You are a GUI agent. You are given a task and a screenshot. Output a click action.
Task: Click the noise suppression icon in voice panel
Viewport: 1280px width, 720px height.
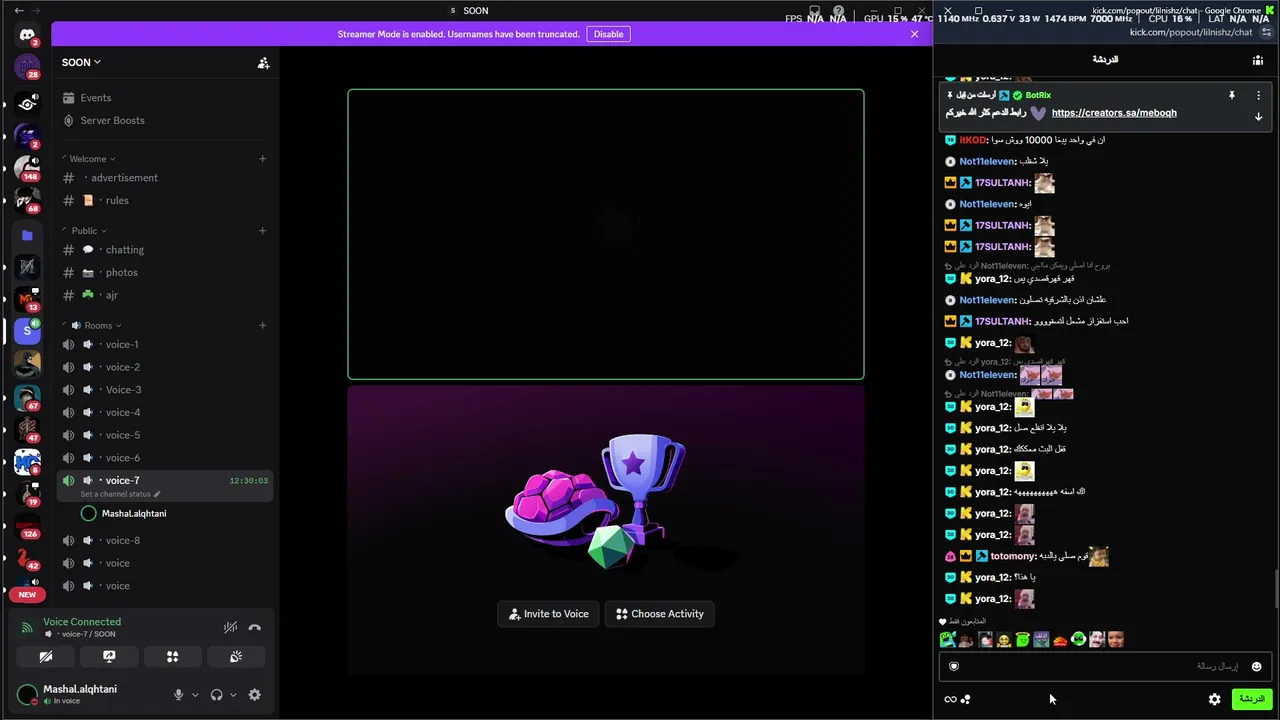point(230,628)
